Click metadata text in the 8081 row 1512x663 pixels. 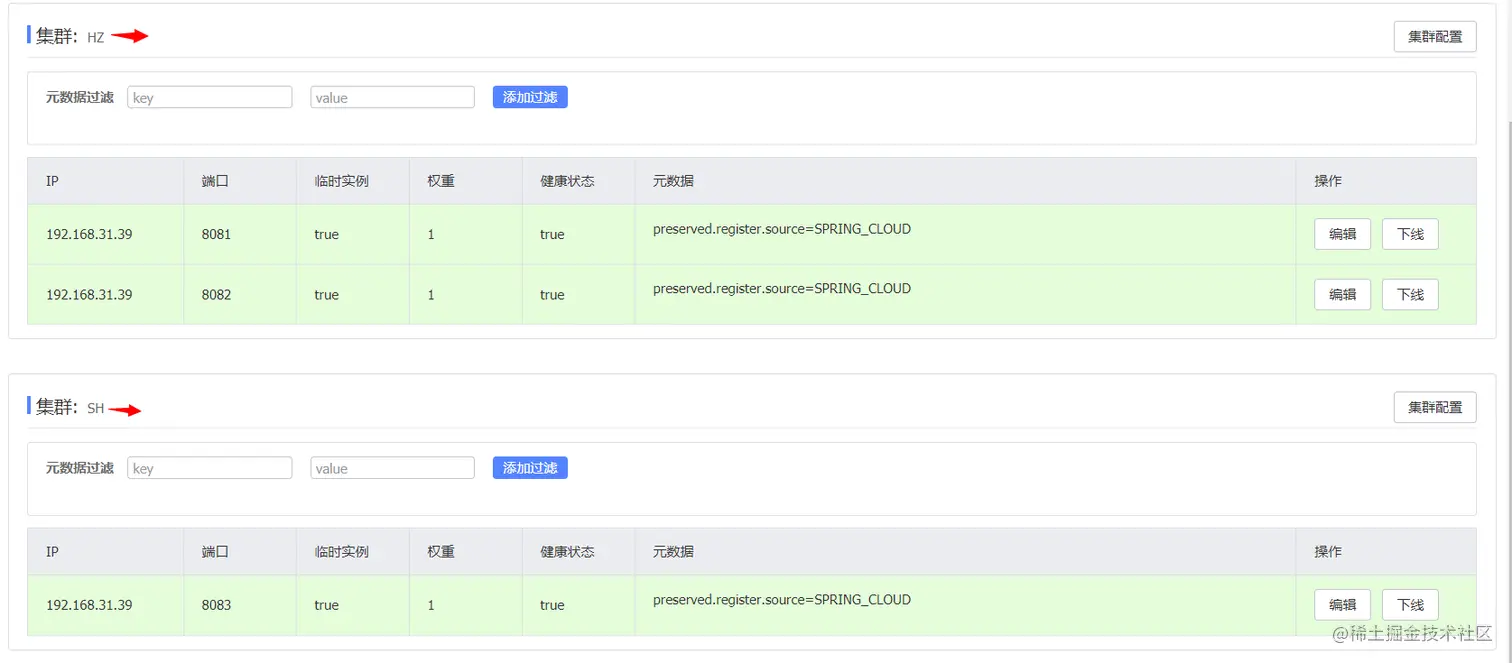[782, 229]
